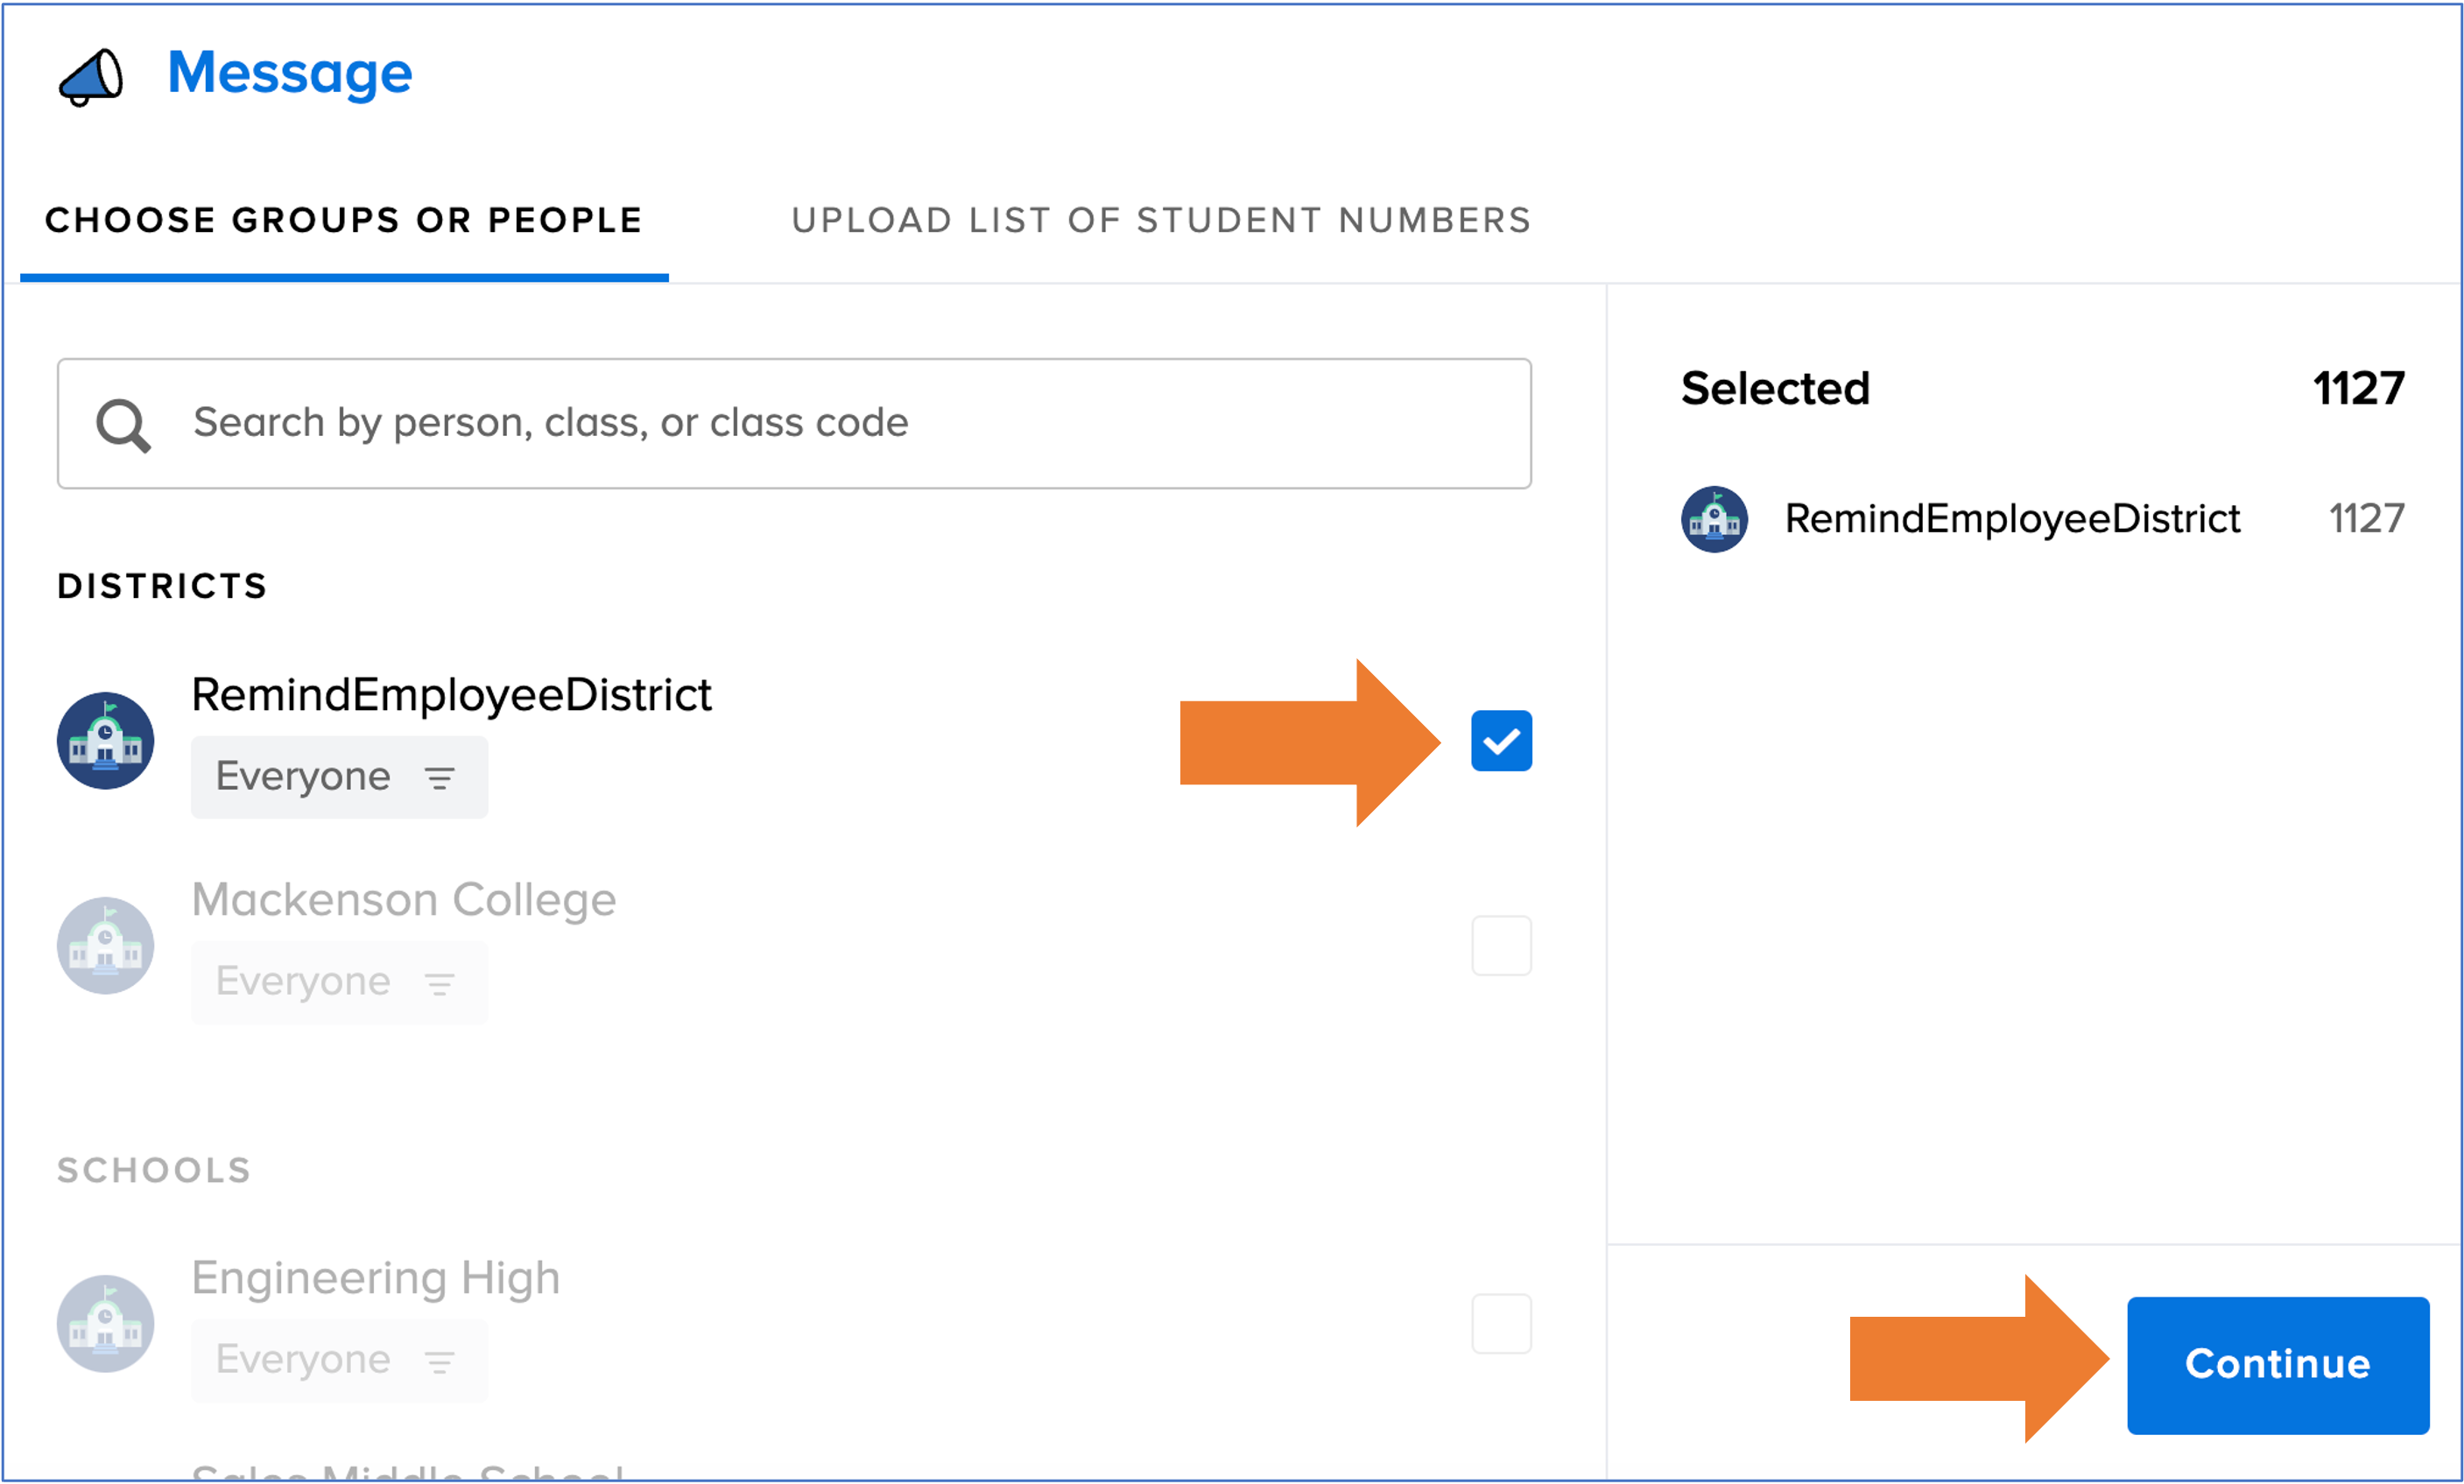Click the Districts section heading
Screen dimensions: 2464x1484
162,586
